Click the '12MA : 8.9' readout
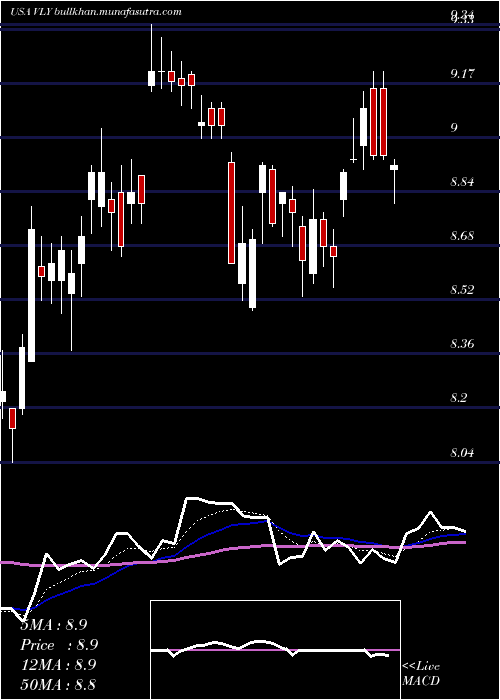This screenshot has width=500, height=700. tap(58, 665)
